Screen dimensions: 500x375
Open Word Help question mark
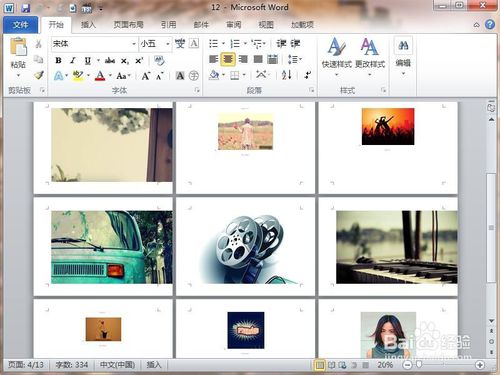tap(490, 25)
